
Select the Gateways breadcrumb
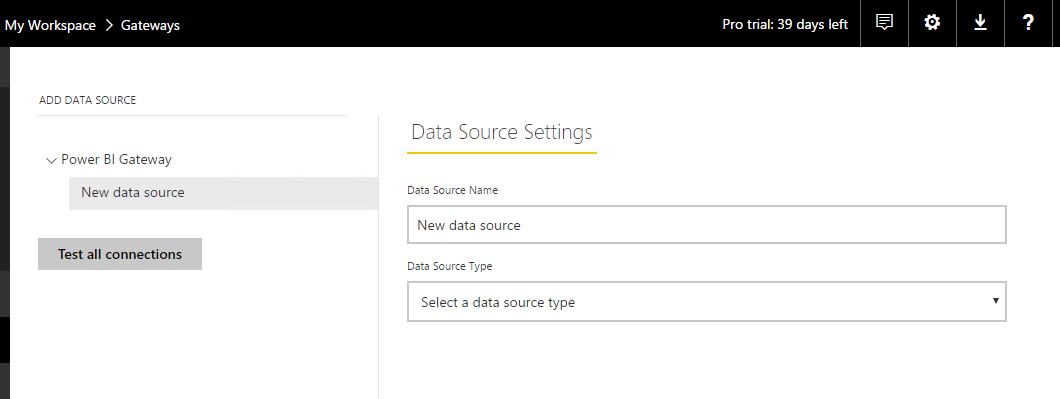click(150, 26)
